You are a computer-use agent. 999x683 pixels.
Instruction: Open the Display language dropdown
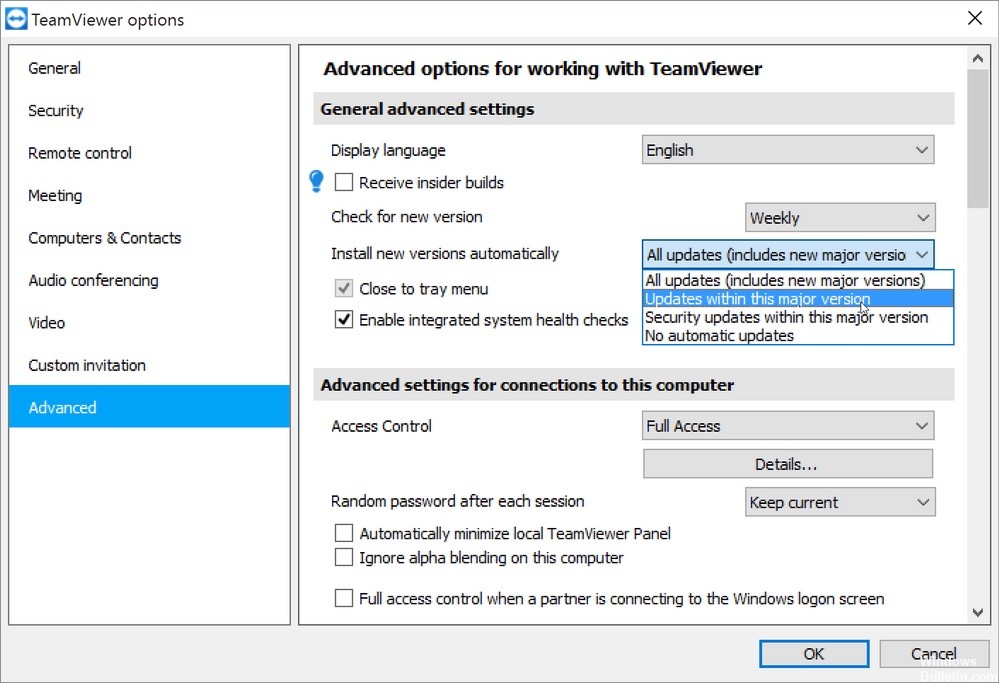point(788,150)
